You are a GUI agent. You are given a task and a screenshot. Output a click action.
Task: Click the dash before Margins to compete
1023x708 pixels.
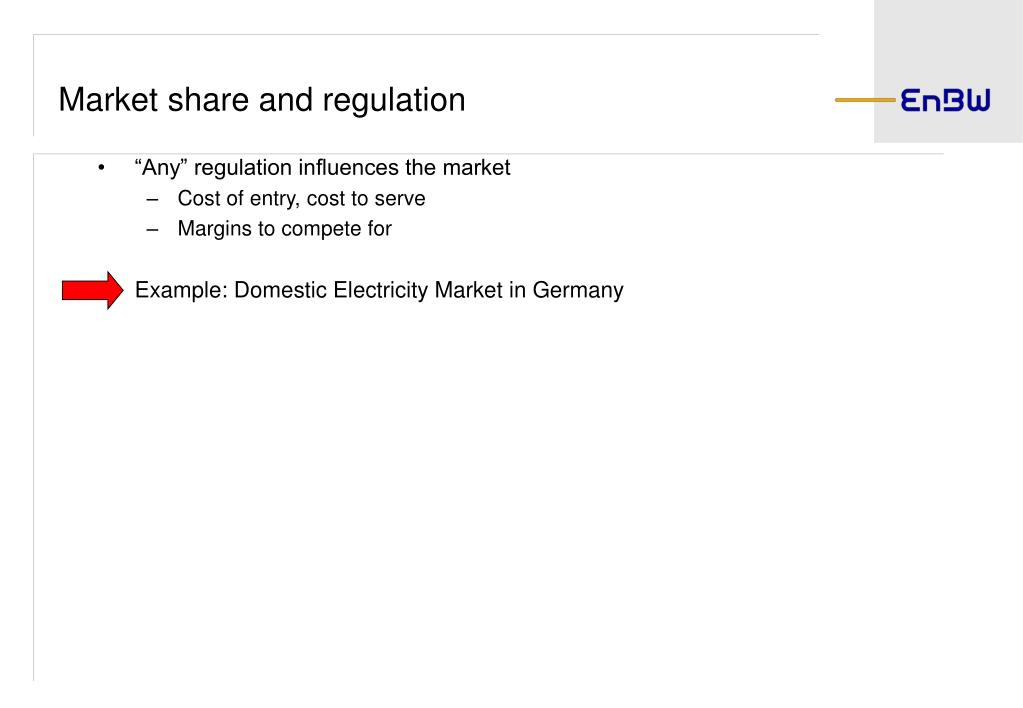click(x=153, y=230)
